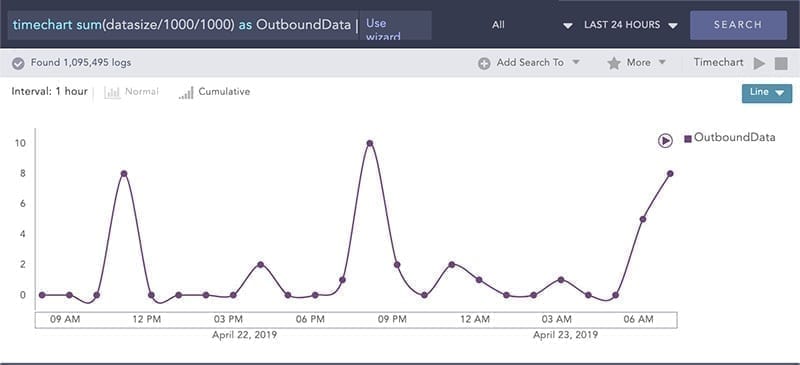800x365 pixels.
Task: Select the 03 AM label on the time axis
Action: 557,320
